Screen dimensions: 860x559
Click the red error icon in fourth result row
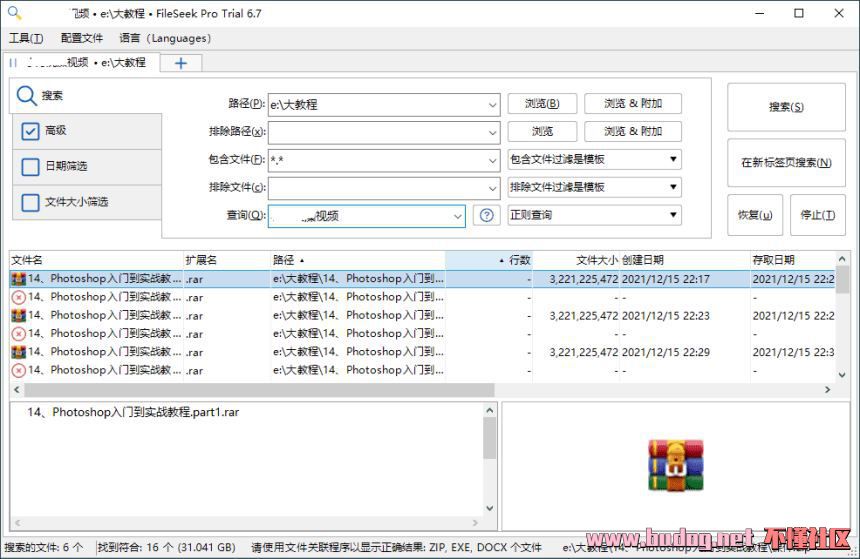coord(19,334)
